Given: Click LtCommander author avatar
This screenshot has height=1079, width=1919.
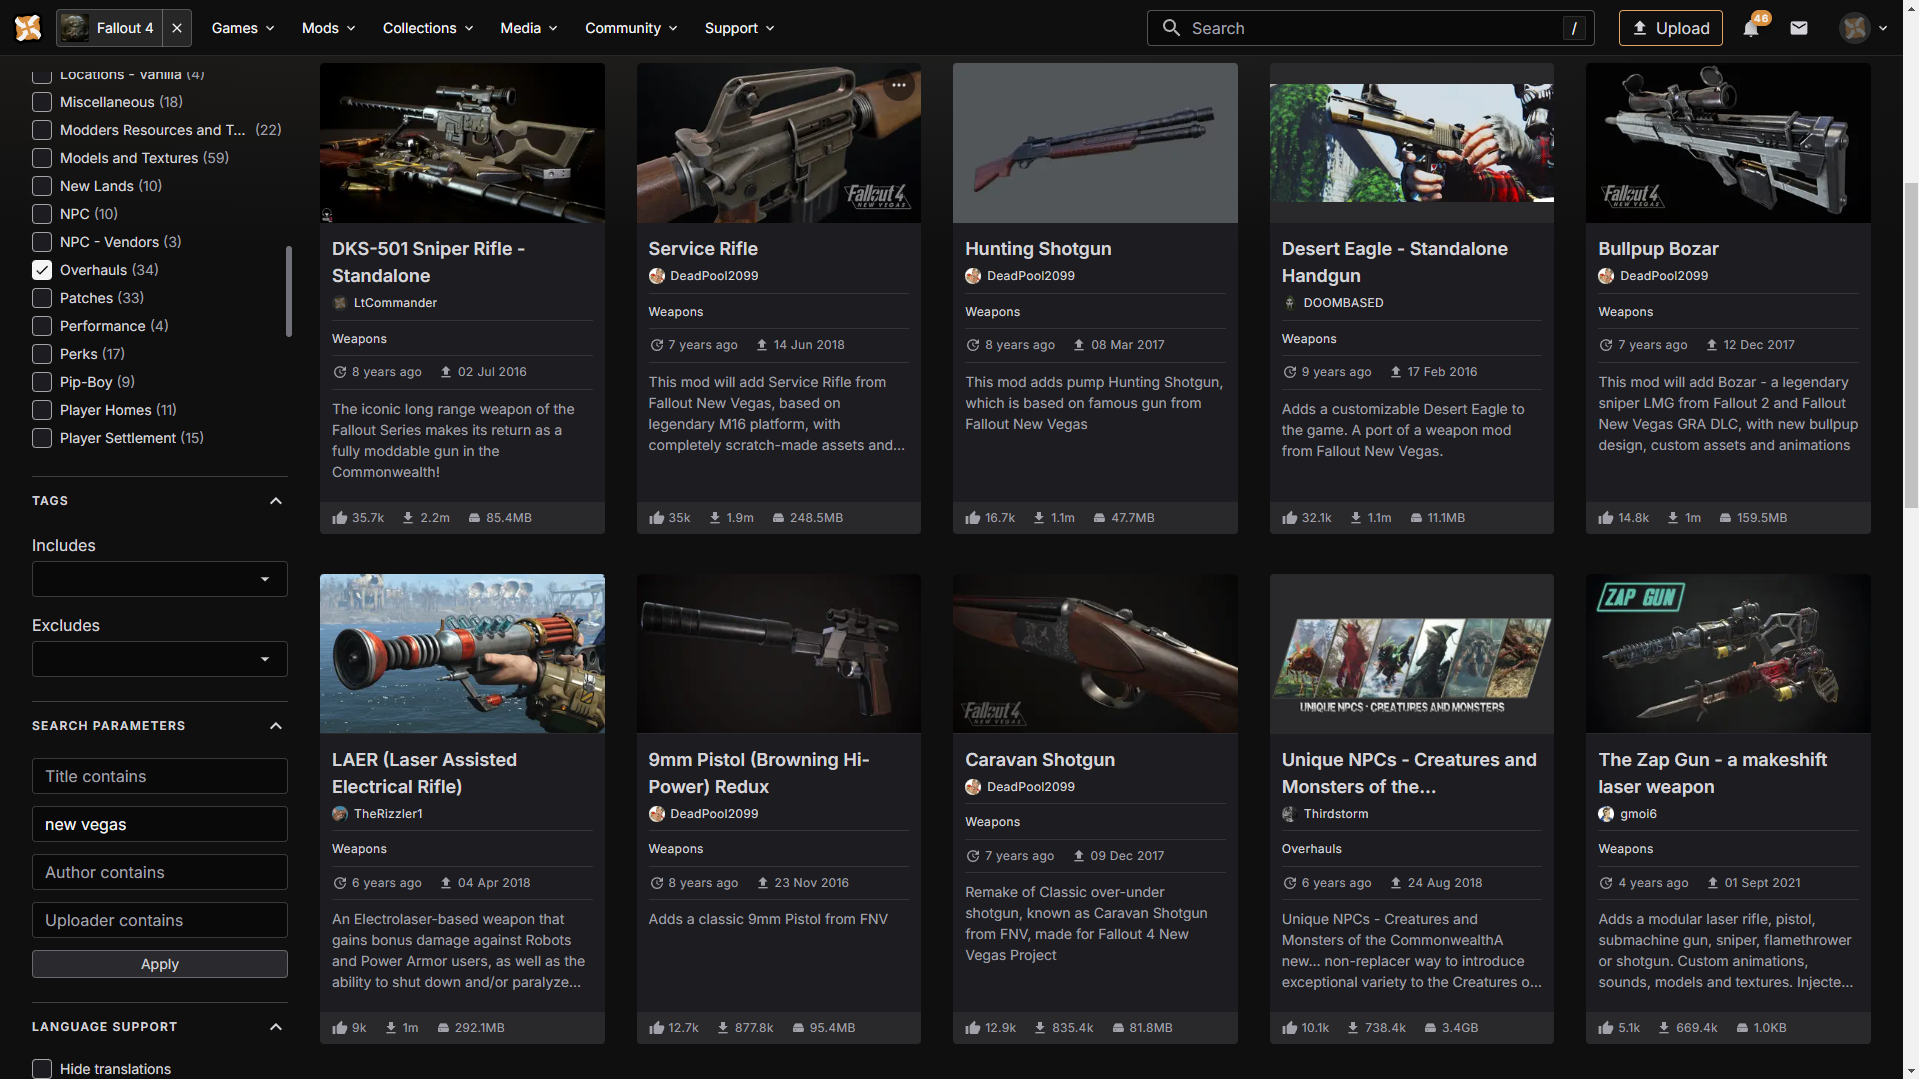Looking at the screenshot, I should (x=340, y=303).
